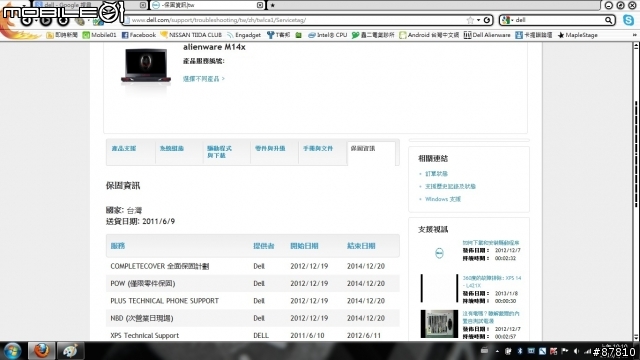
Task: Close the 保固資訊 browser tab
Action: pyautogui.click(x=260, y=5)
